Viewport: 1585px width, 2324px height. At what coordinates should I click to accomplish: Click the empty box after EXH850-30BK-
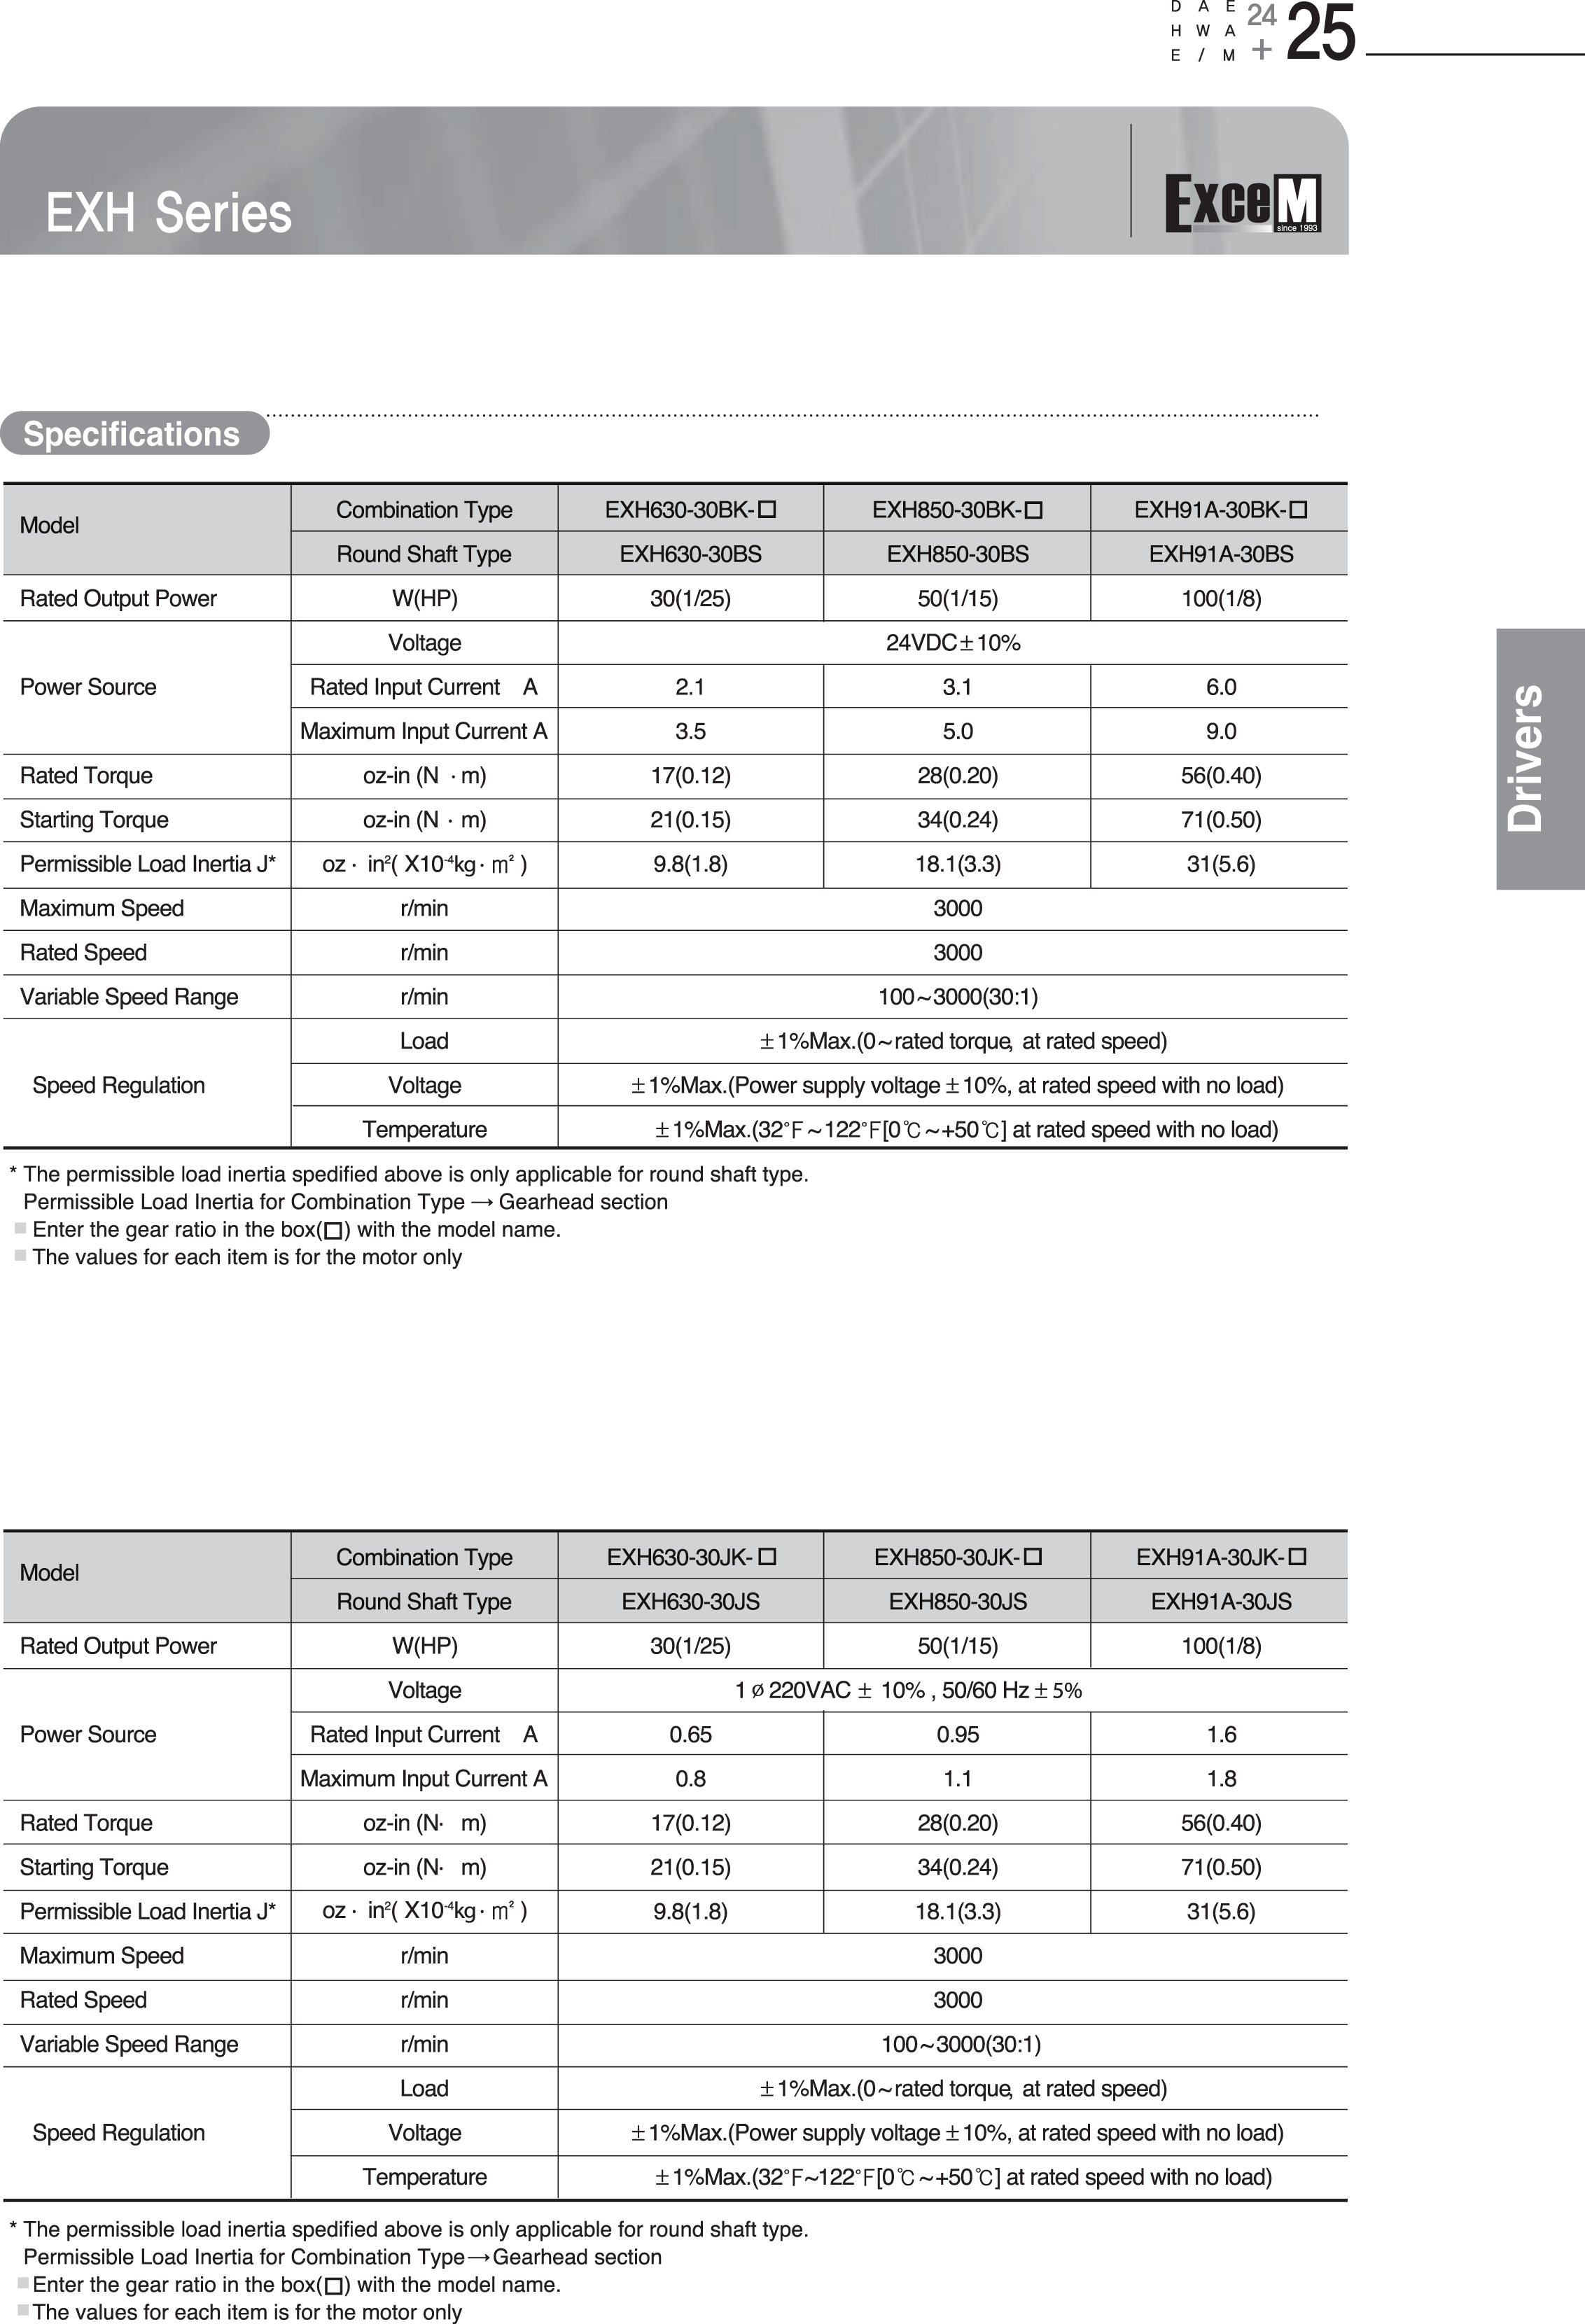1034,510
